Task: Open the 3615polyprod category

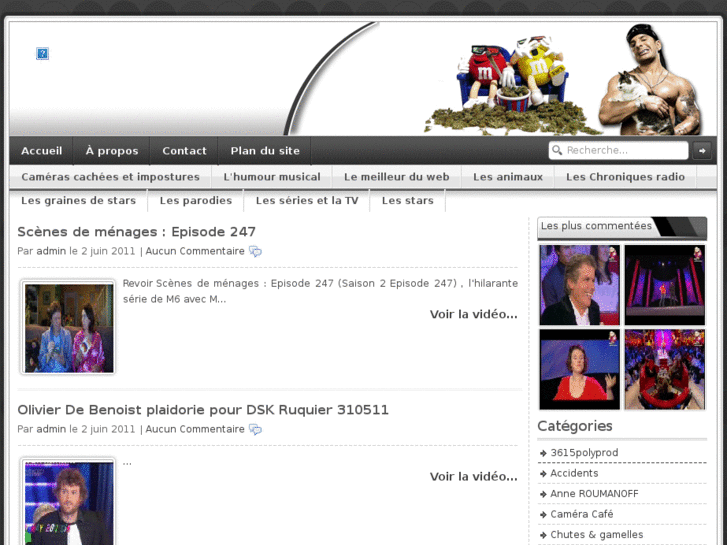Action: (x=584, y=453)
